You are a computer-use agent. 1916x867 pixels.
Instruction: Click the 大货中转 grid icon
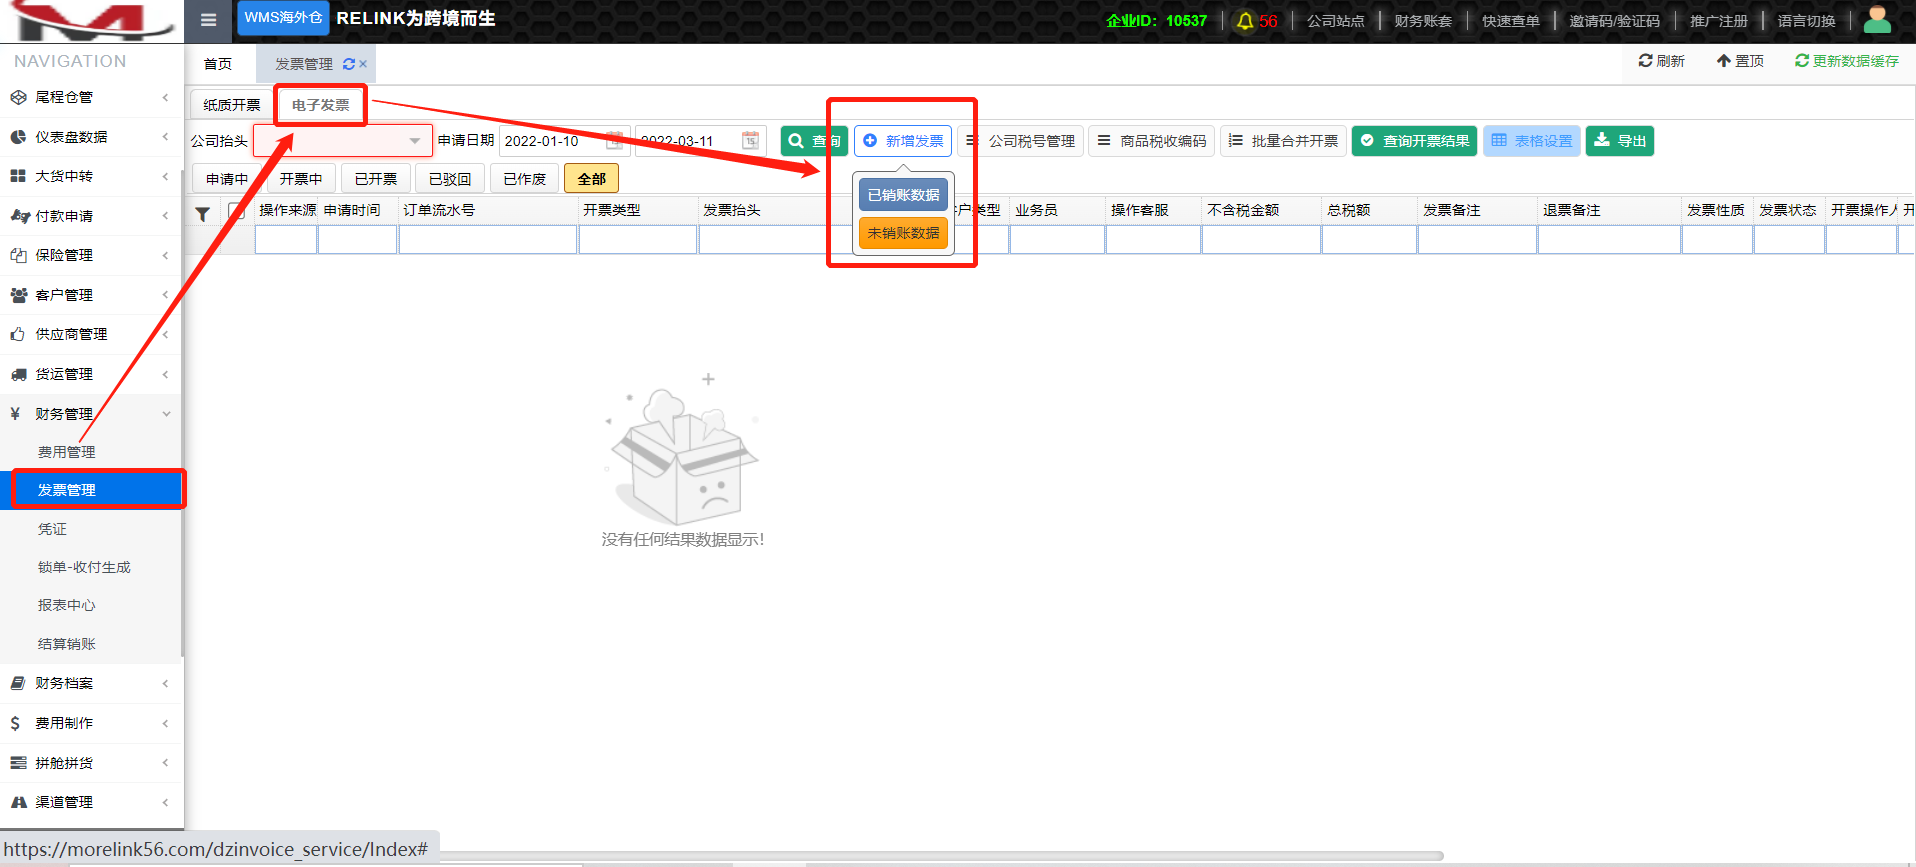tap(18, 176)
